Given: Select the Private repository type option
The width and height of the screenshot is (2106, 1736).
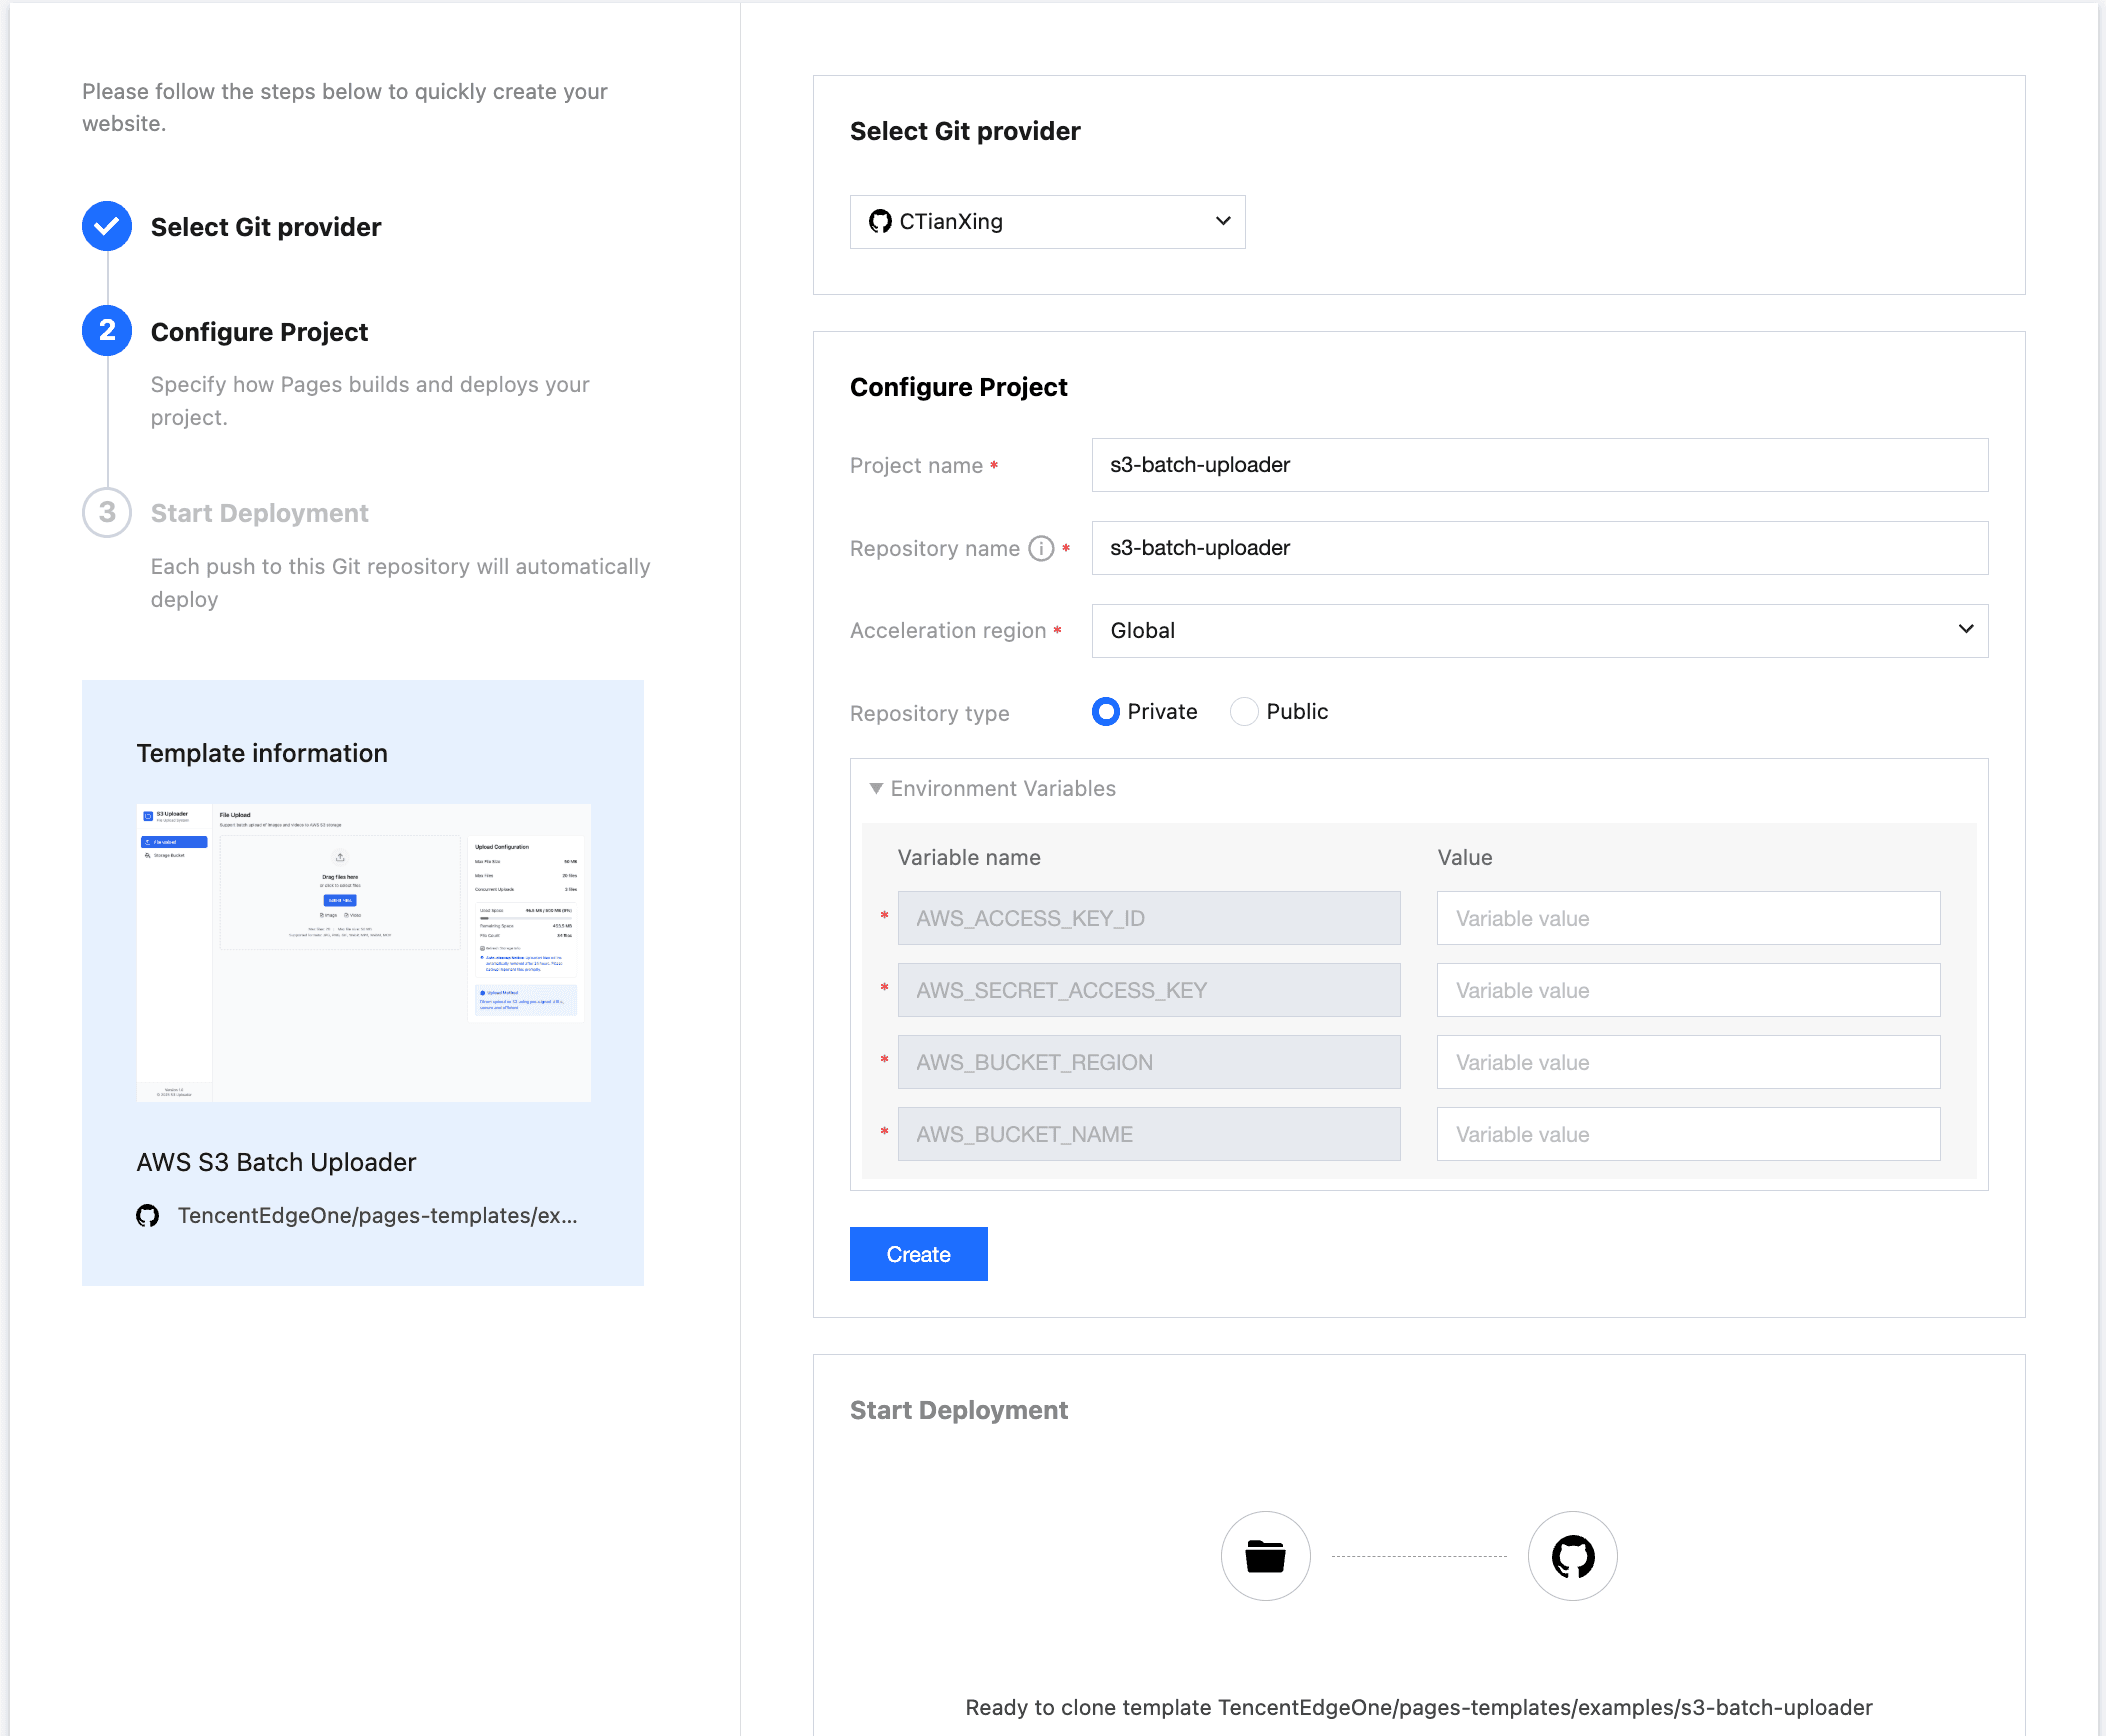Looking at the screenshot, I should click(1106, 711).
